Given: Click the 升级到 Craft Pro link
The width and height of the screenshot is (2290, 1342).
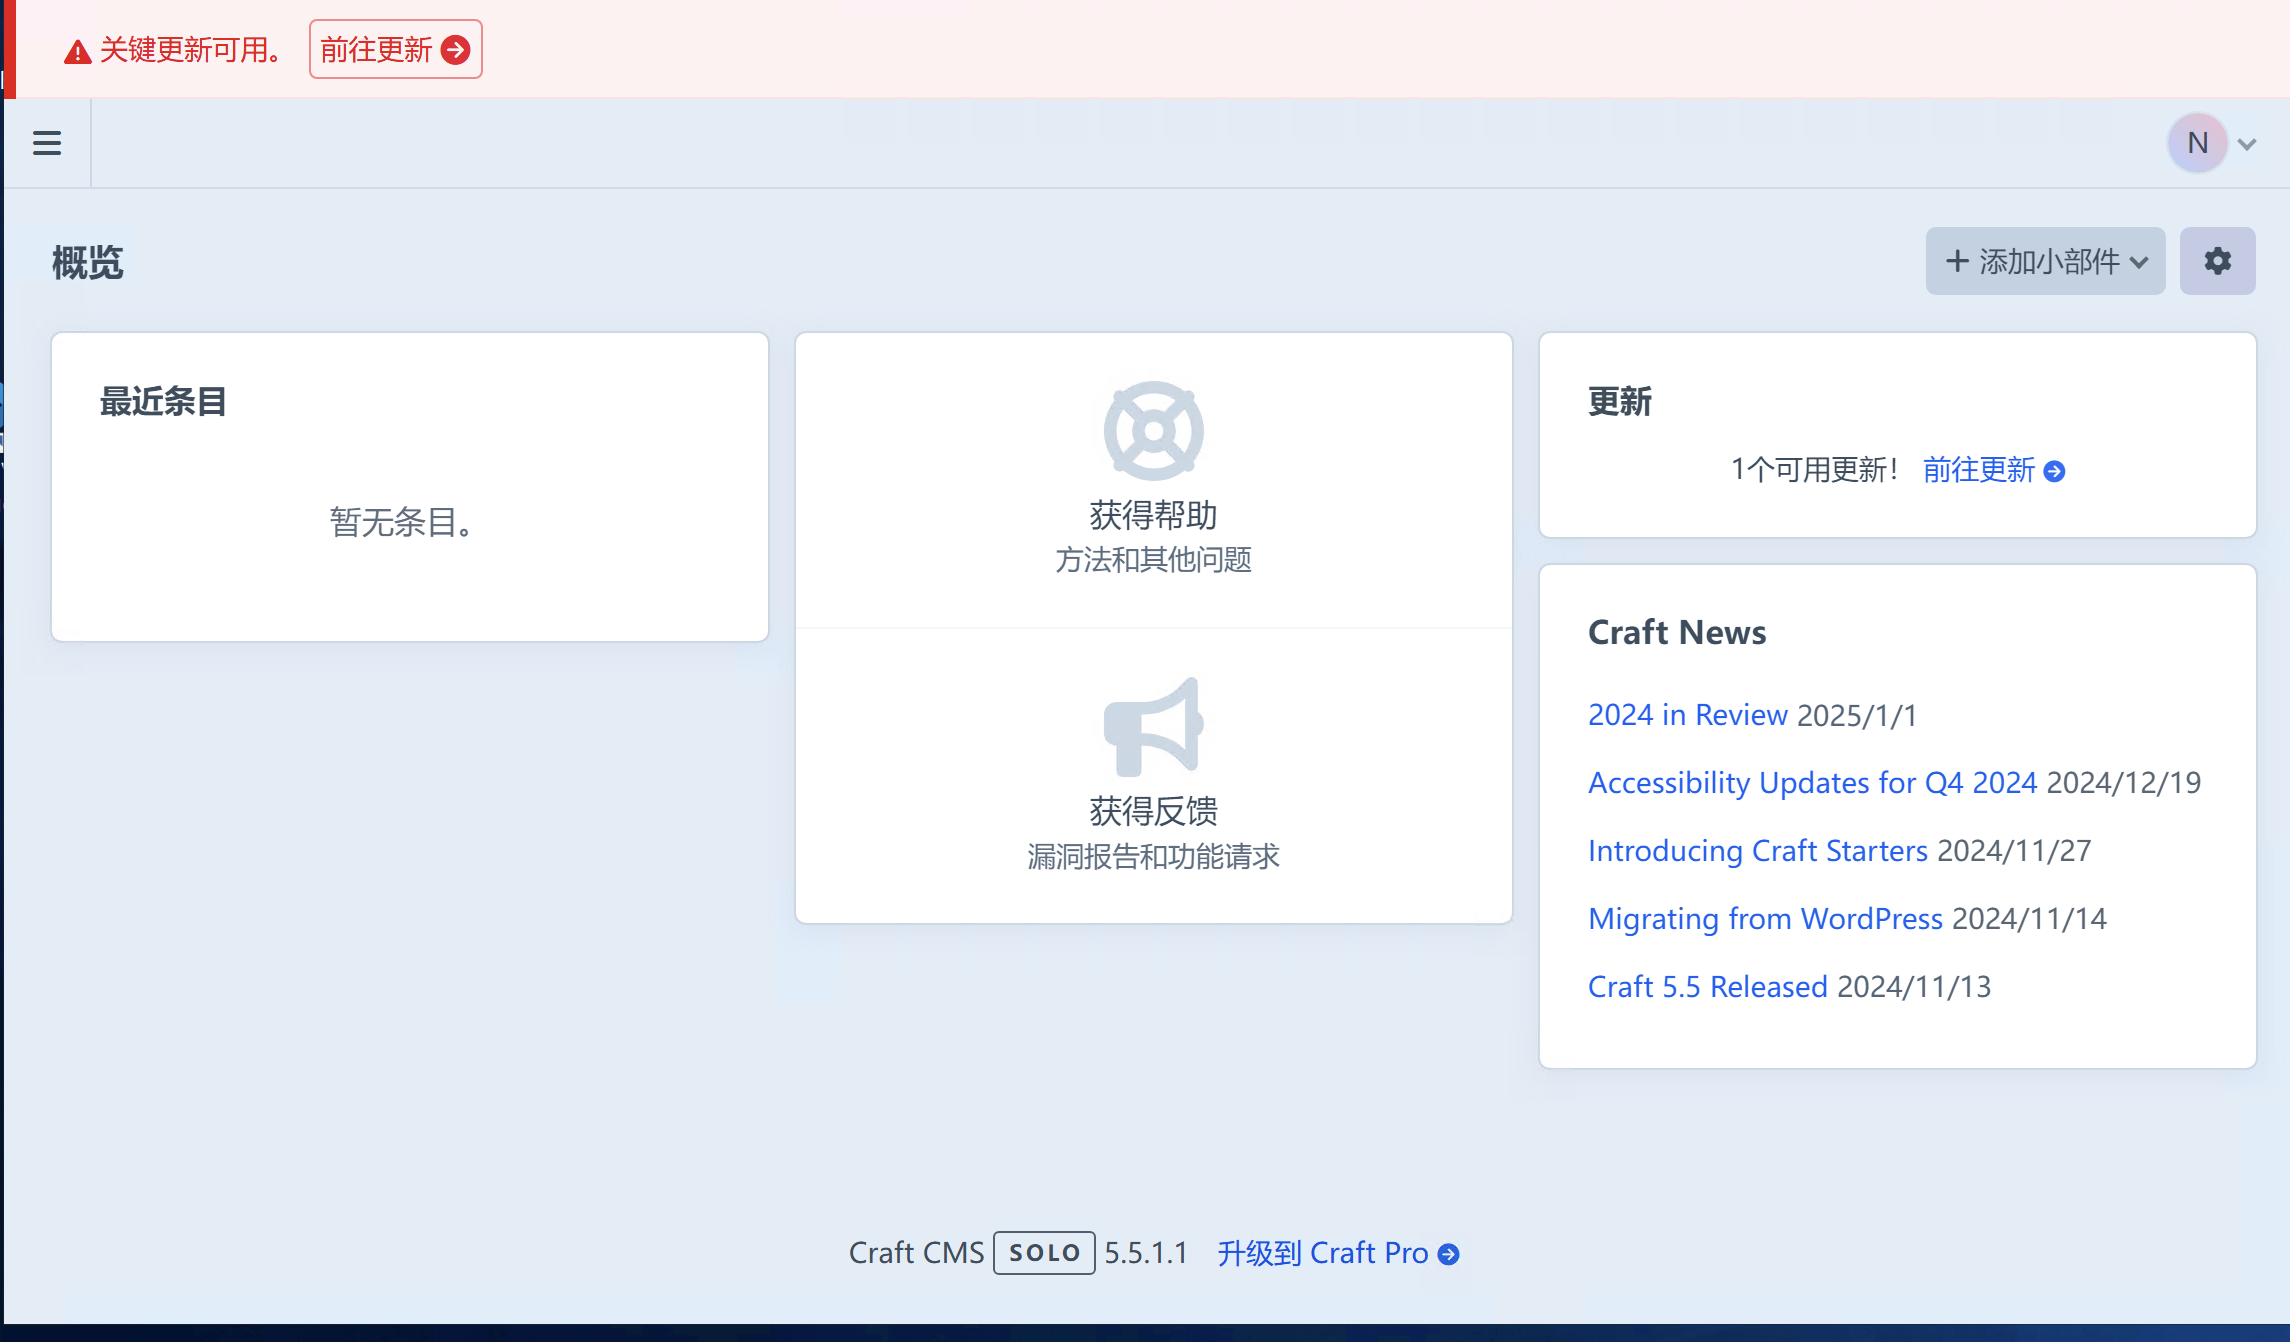Looking at the screenshot, I should [1322, 1253].
